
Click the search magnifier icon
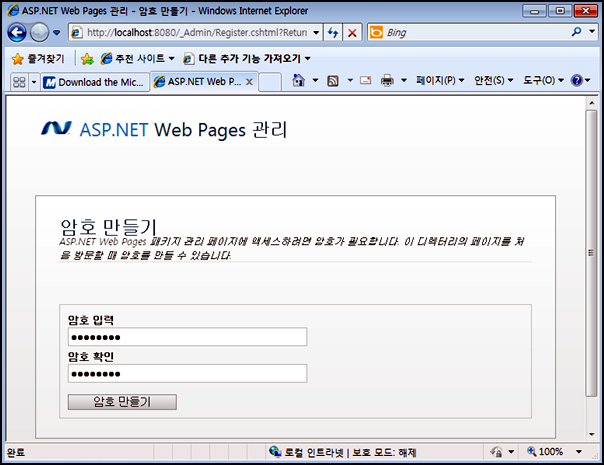576,32
